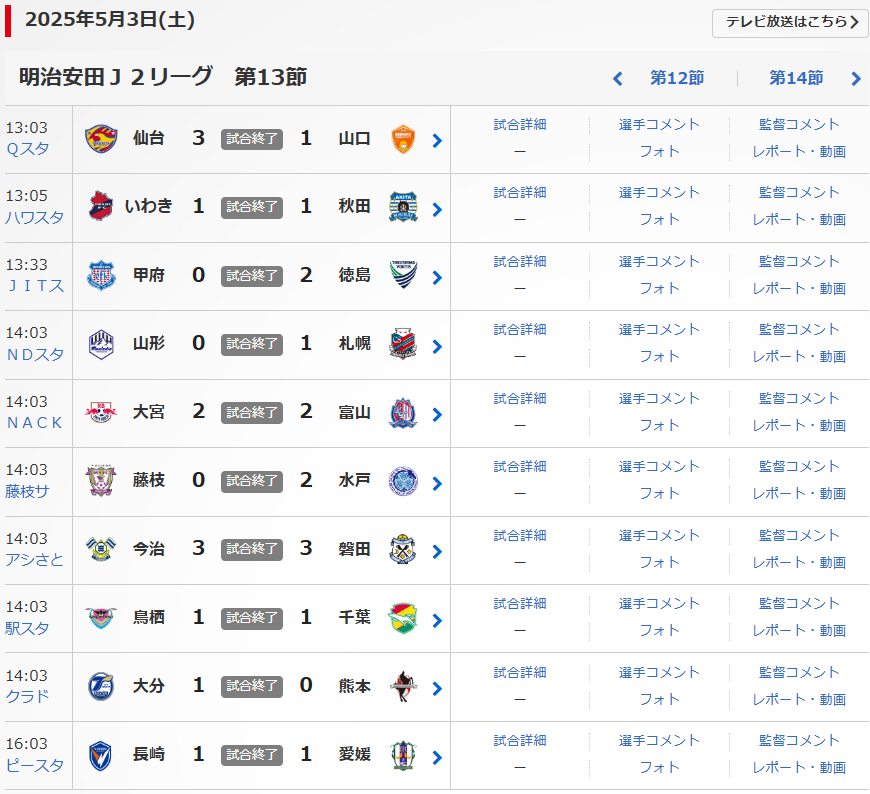Screen dimensions: 870x794
Task: Open the Qスタ stadium link
Action: (x=27, y=149)
